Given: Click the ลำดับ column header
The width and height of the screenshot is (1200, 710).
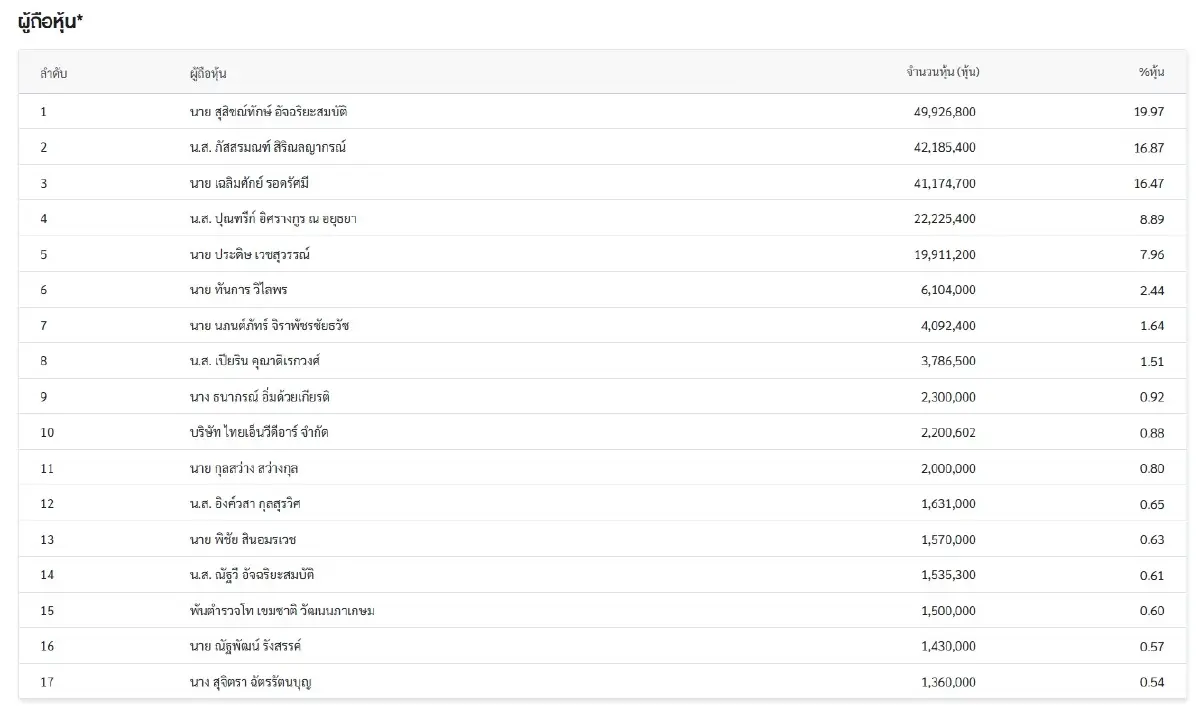Looking at the screenshot, I should (54, 73).
